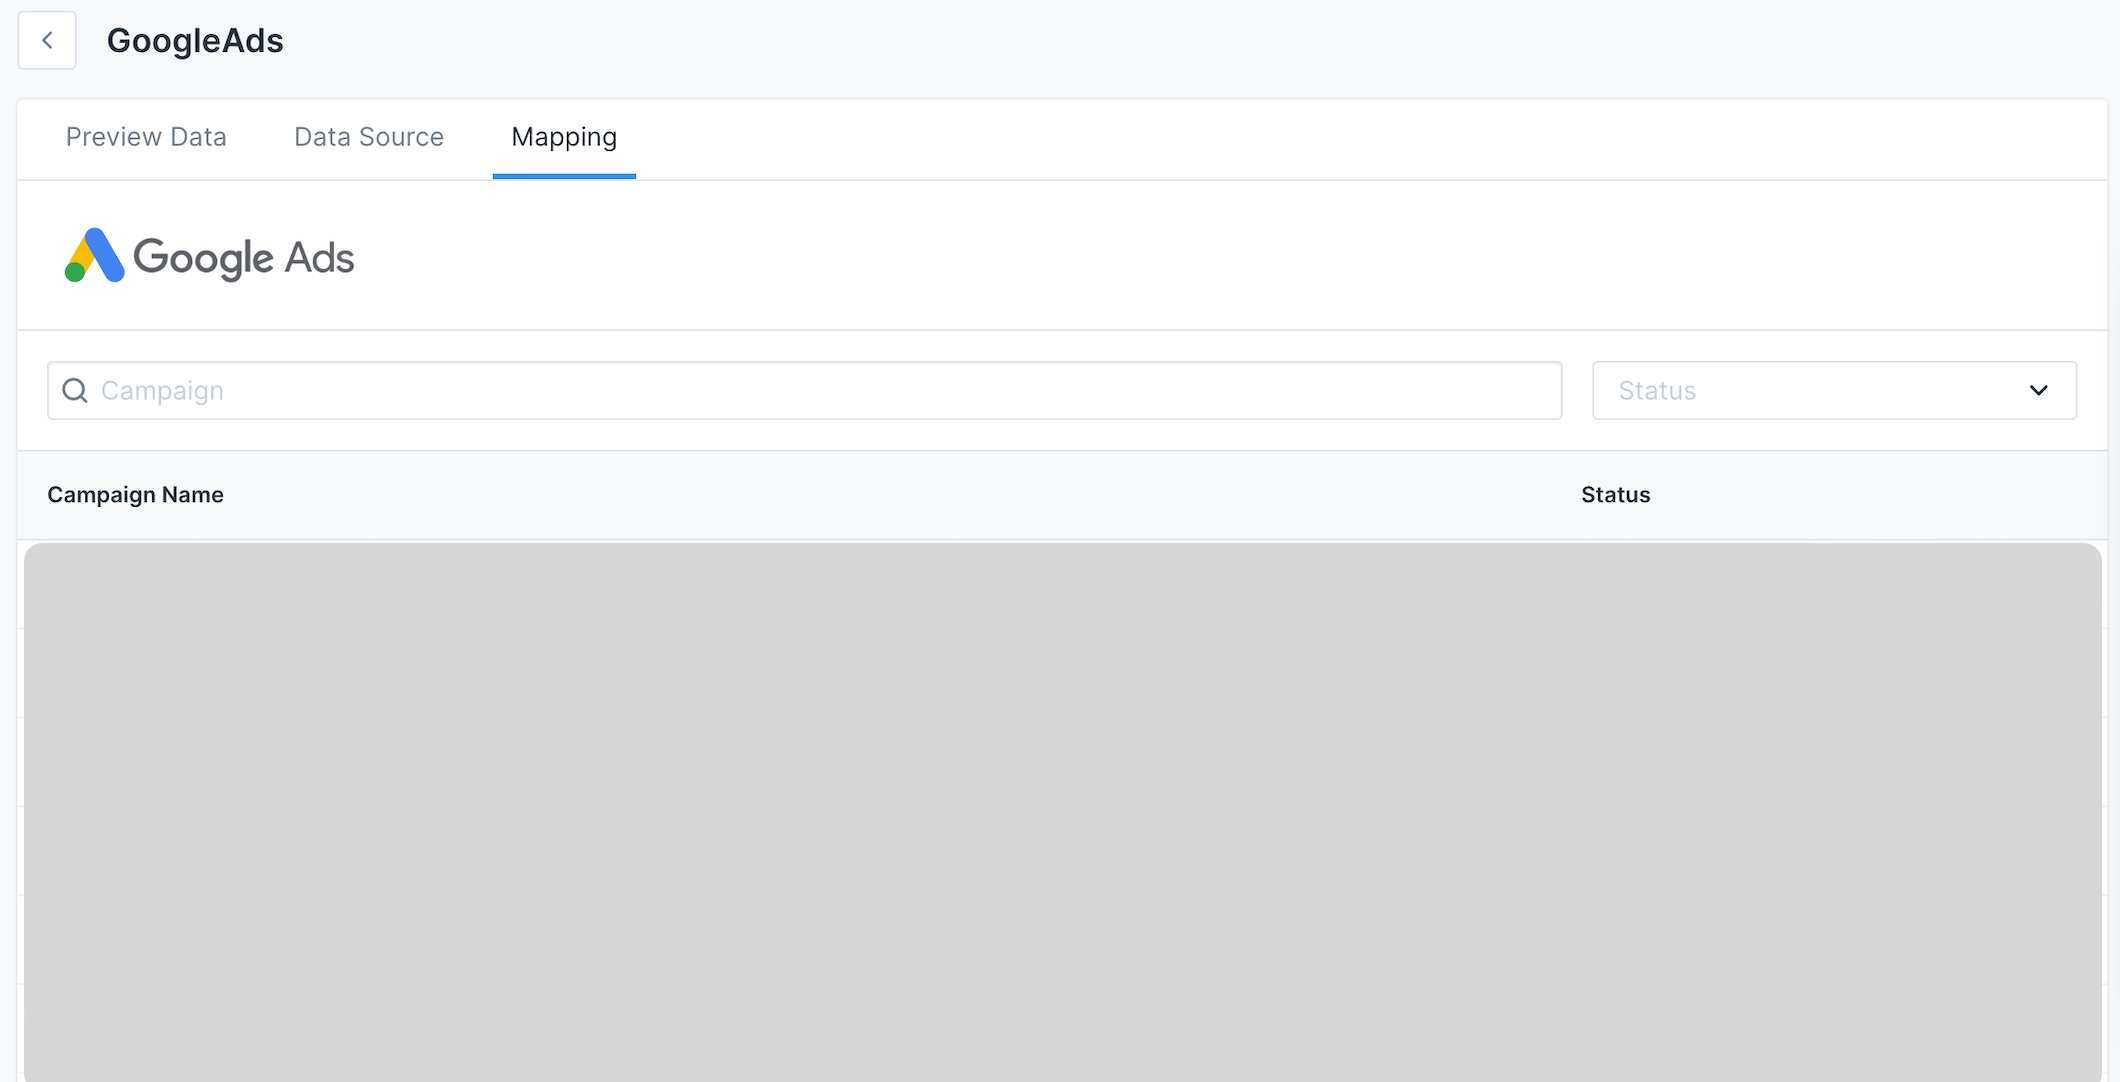Open the Data Source tab
2120x1082 pixels.
[x=368, y=137]
